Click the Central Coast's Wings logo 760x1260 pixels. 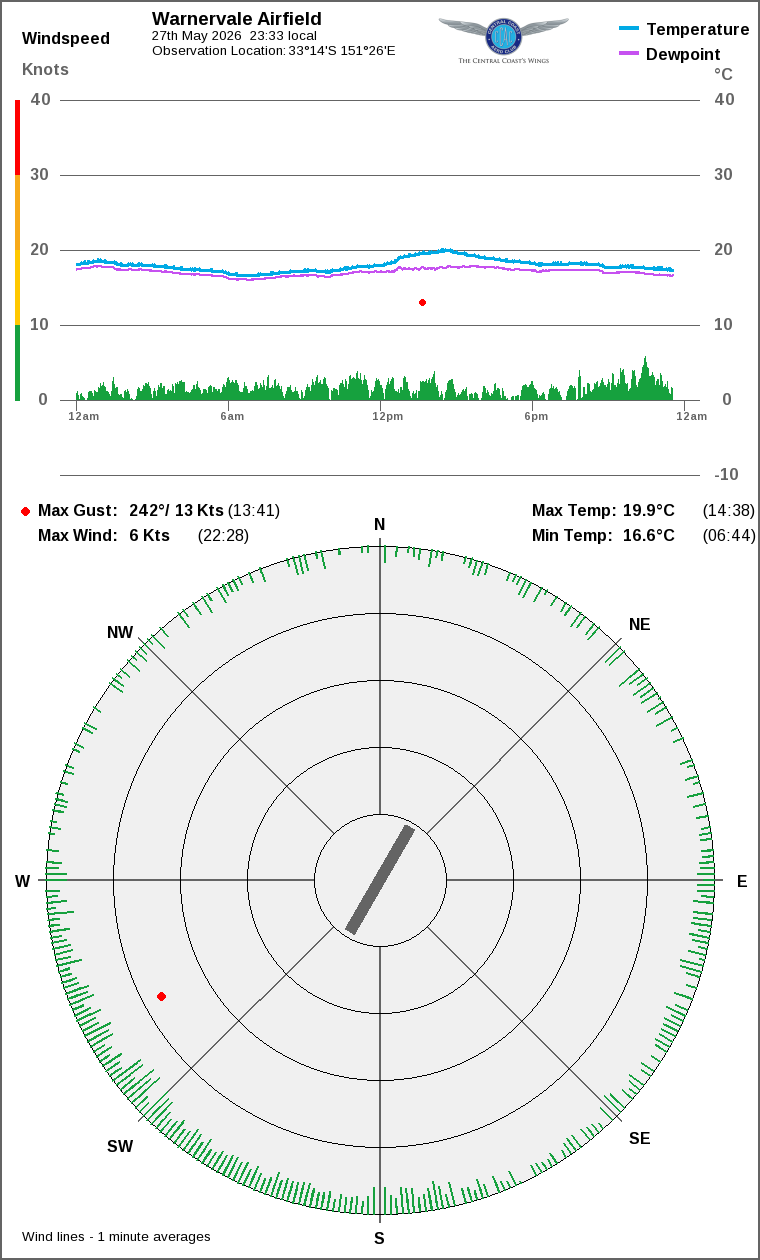503,40
